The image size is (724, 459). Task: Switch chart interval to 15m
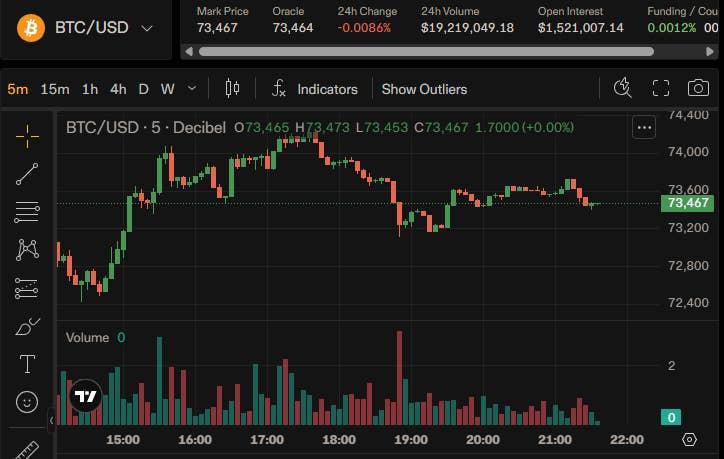55,89
